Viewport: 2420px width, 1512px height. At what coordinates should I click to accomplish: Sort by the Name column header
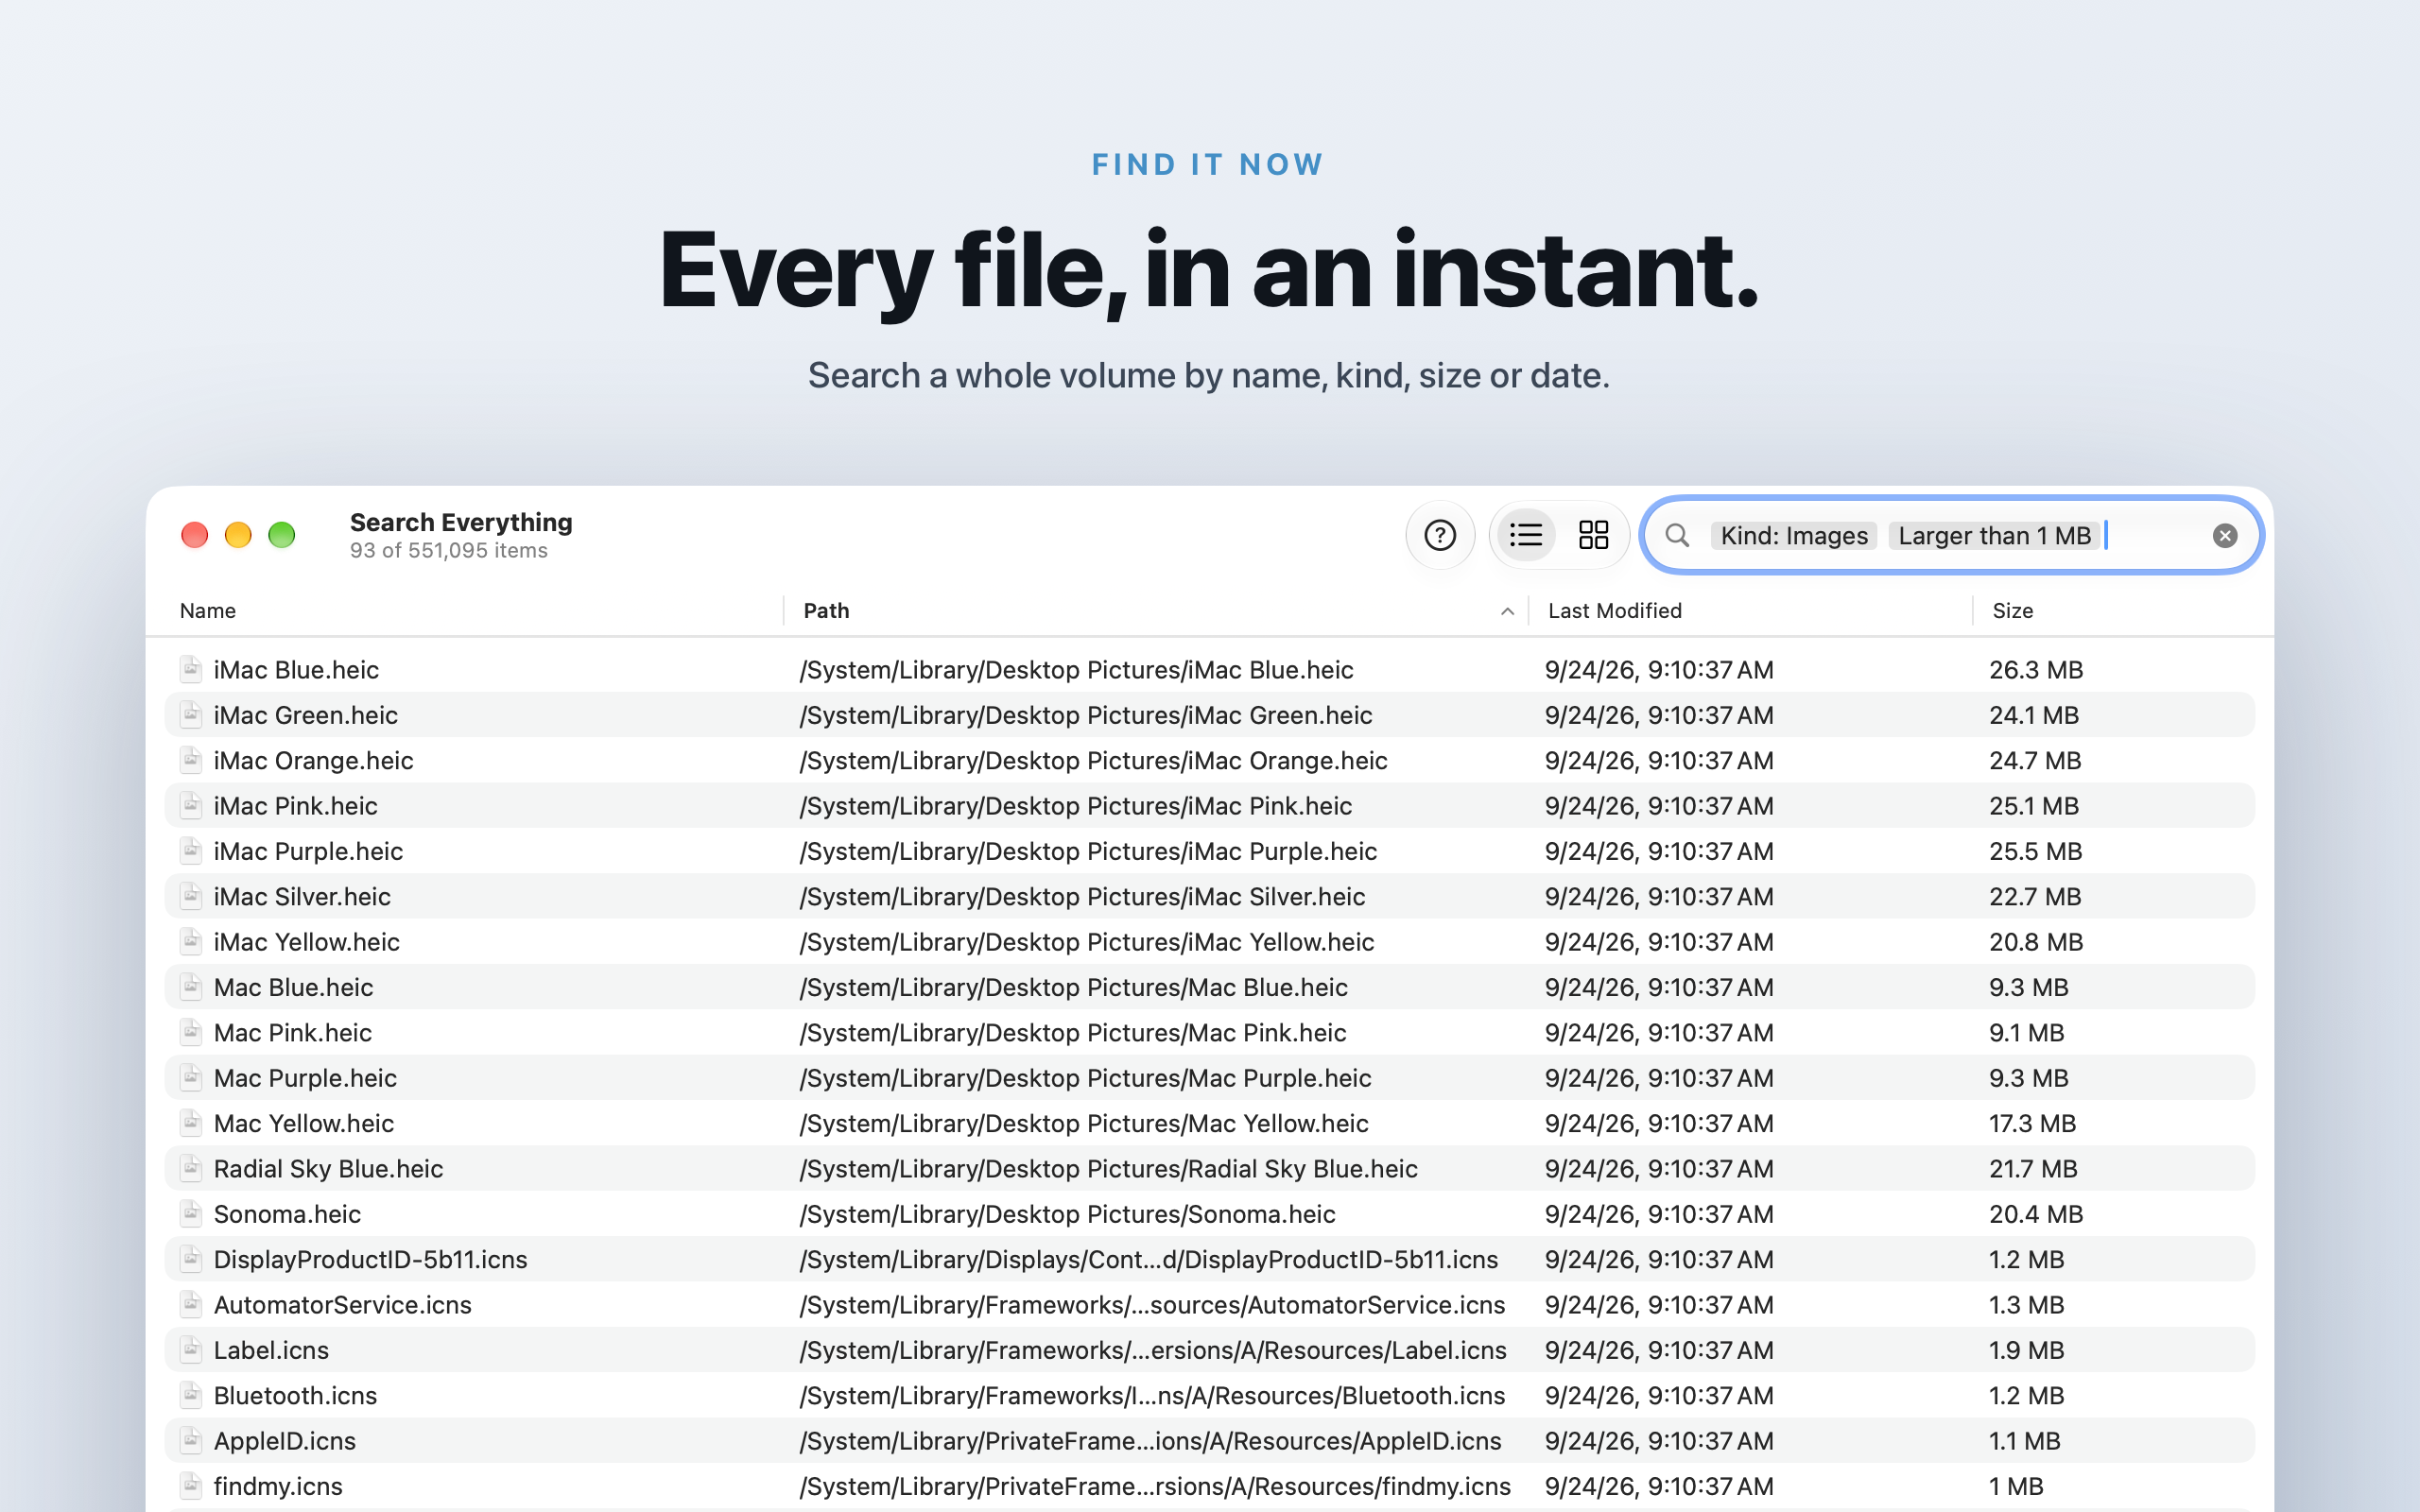(x=208, y=610)
